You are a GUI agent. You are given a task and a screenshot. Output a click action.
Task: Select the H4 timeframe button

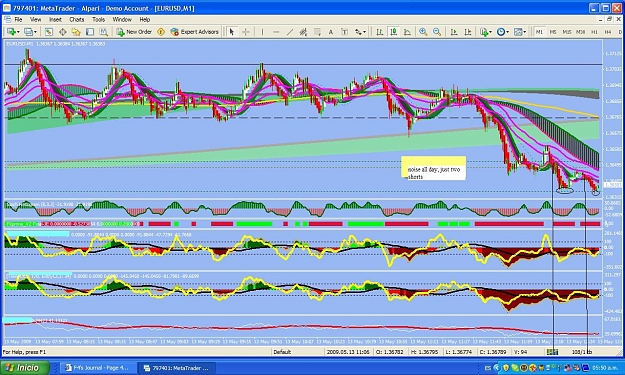[608, 32]
